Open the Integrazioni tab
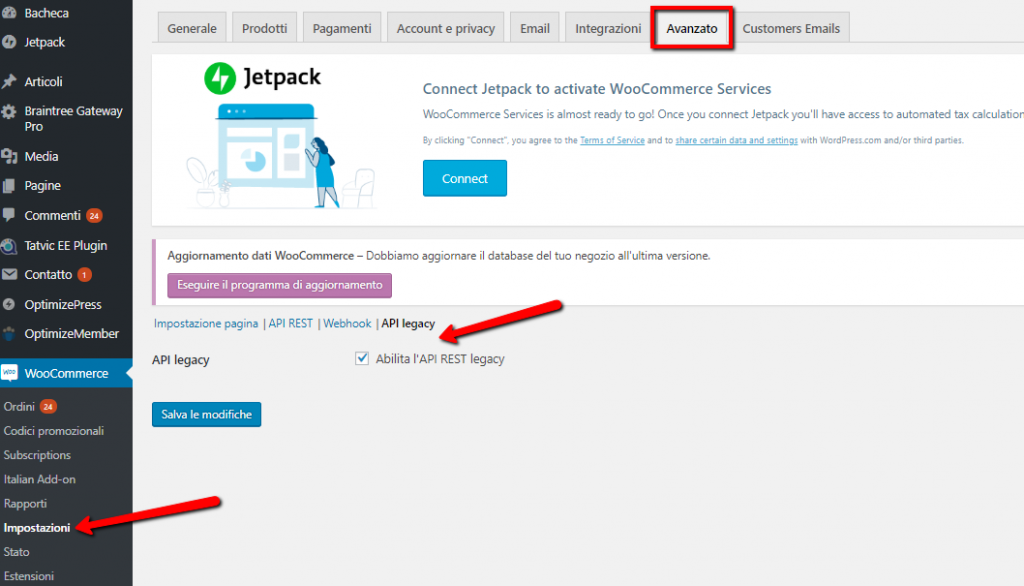The height and width of the screenshot is (586, 1024). tap(608, 28)
